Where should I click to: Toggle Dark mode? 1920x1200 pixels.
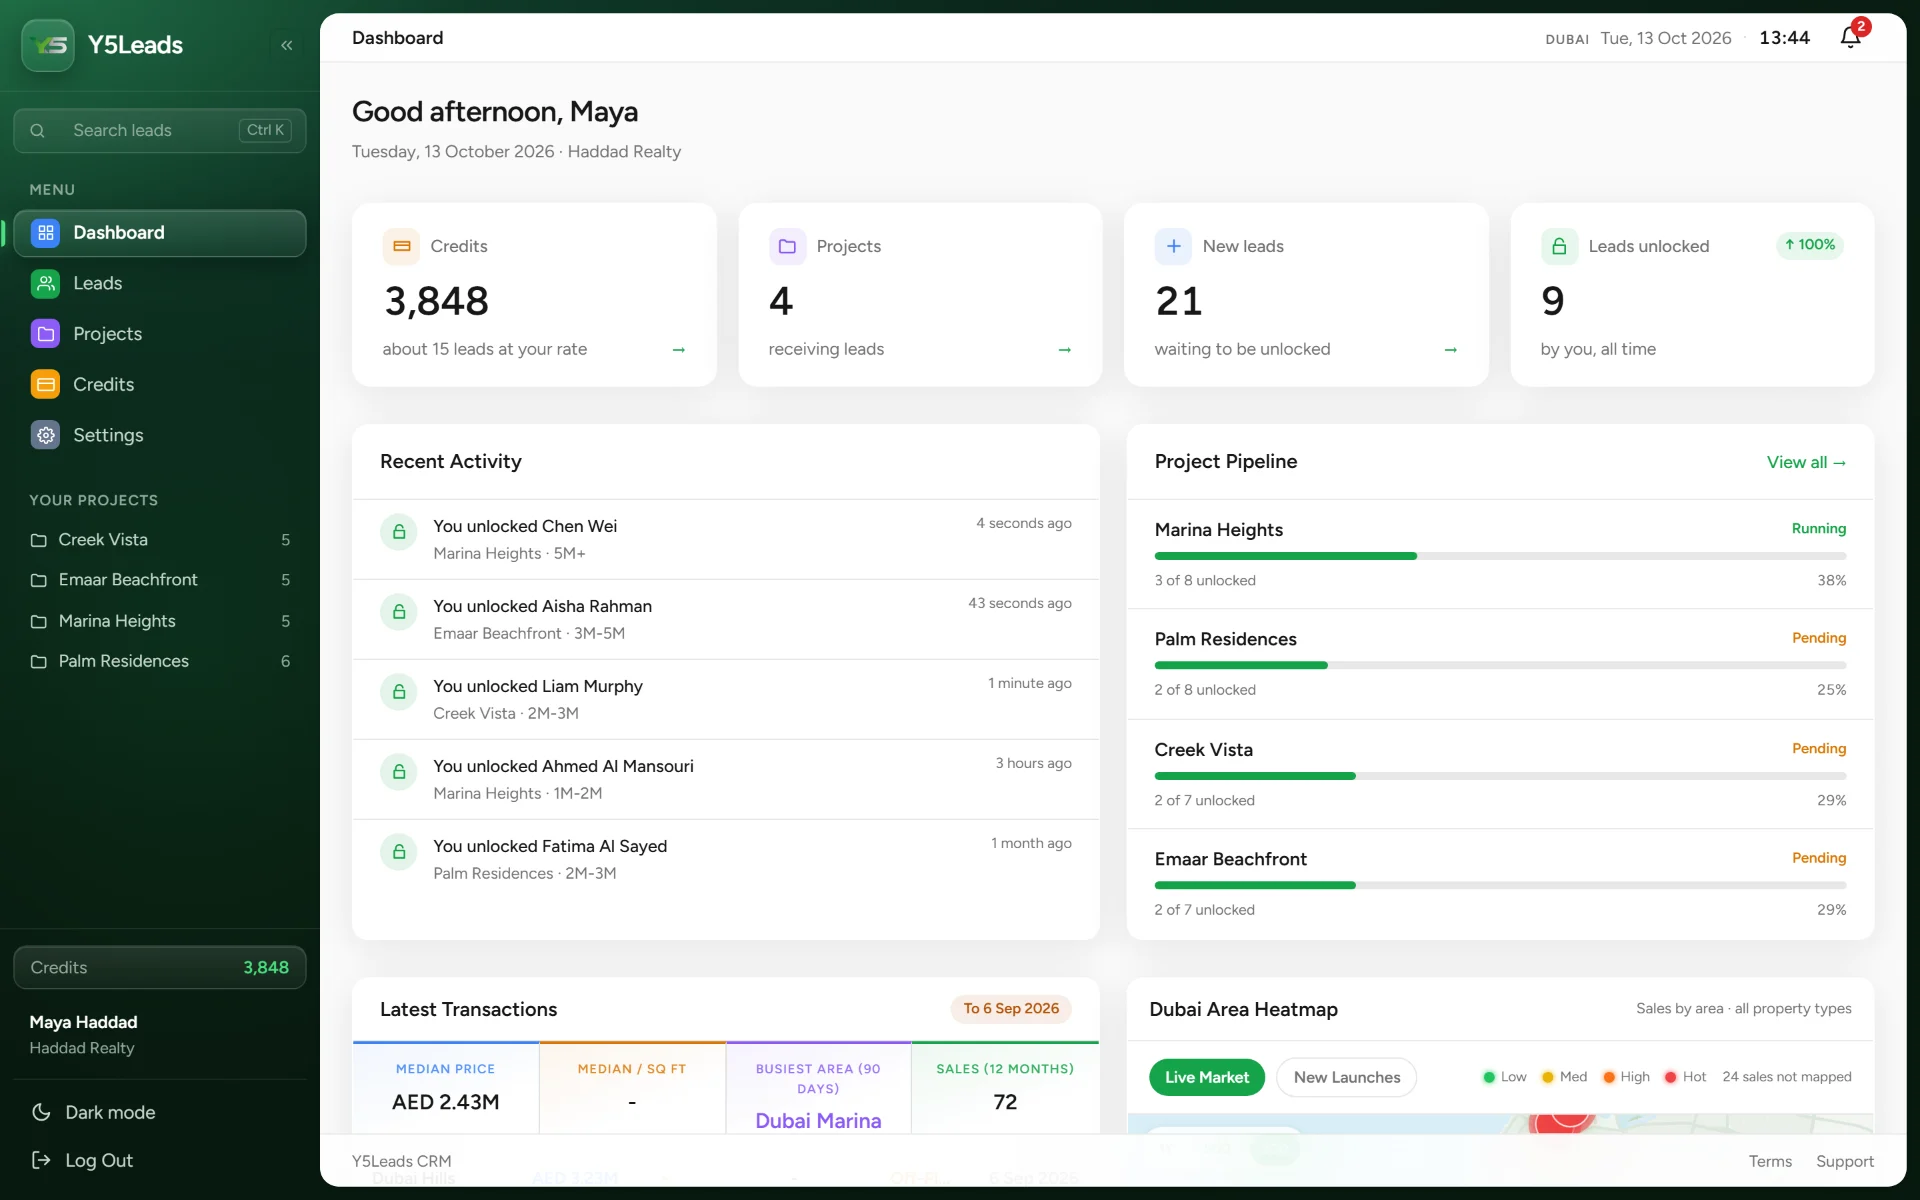95,1112
